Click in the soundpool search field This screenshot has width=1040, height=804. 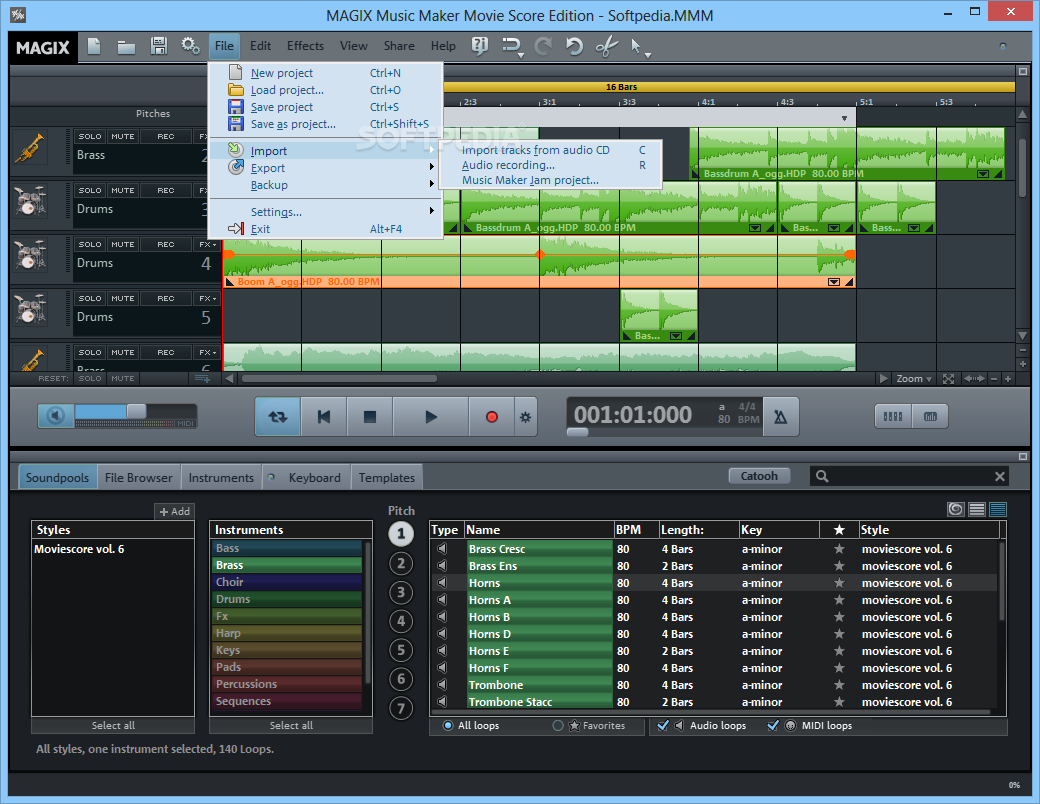pyautogui.click(x=910, y=476)
